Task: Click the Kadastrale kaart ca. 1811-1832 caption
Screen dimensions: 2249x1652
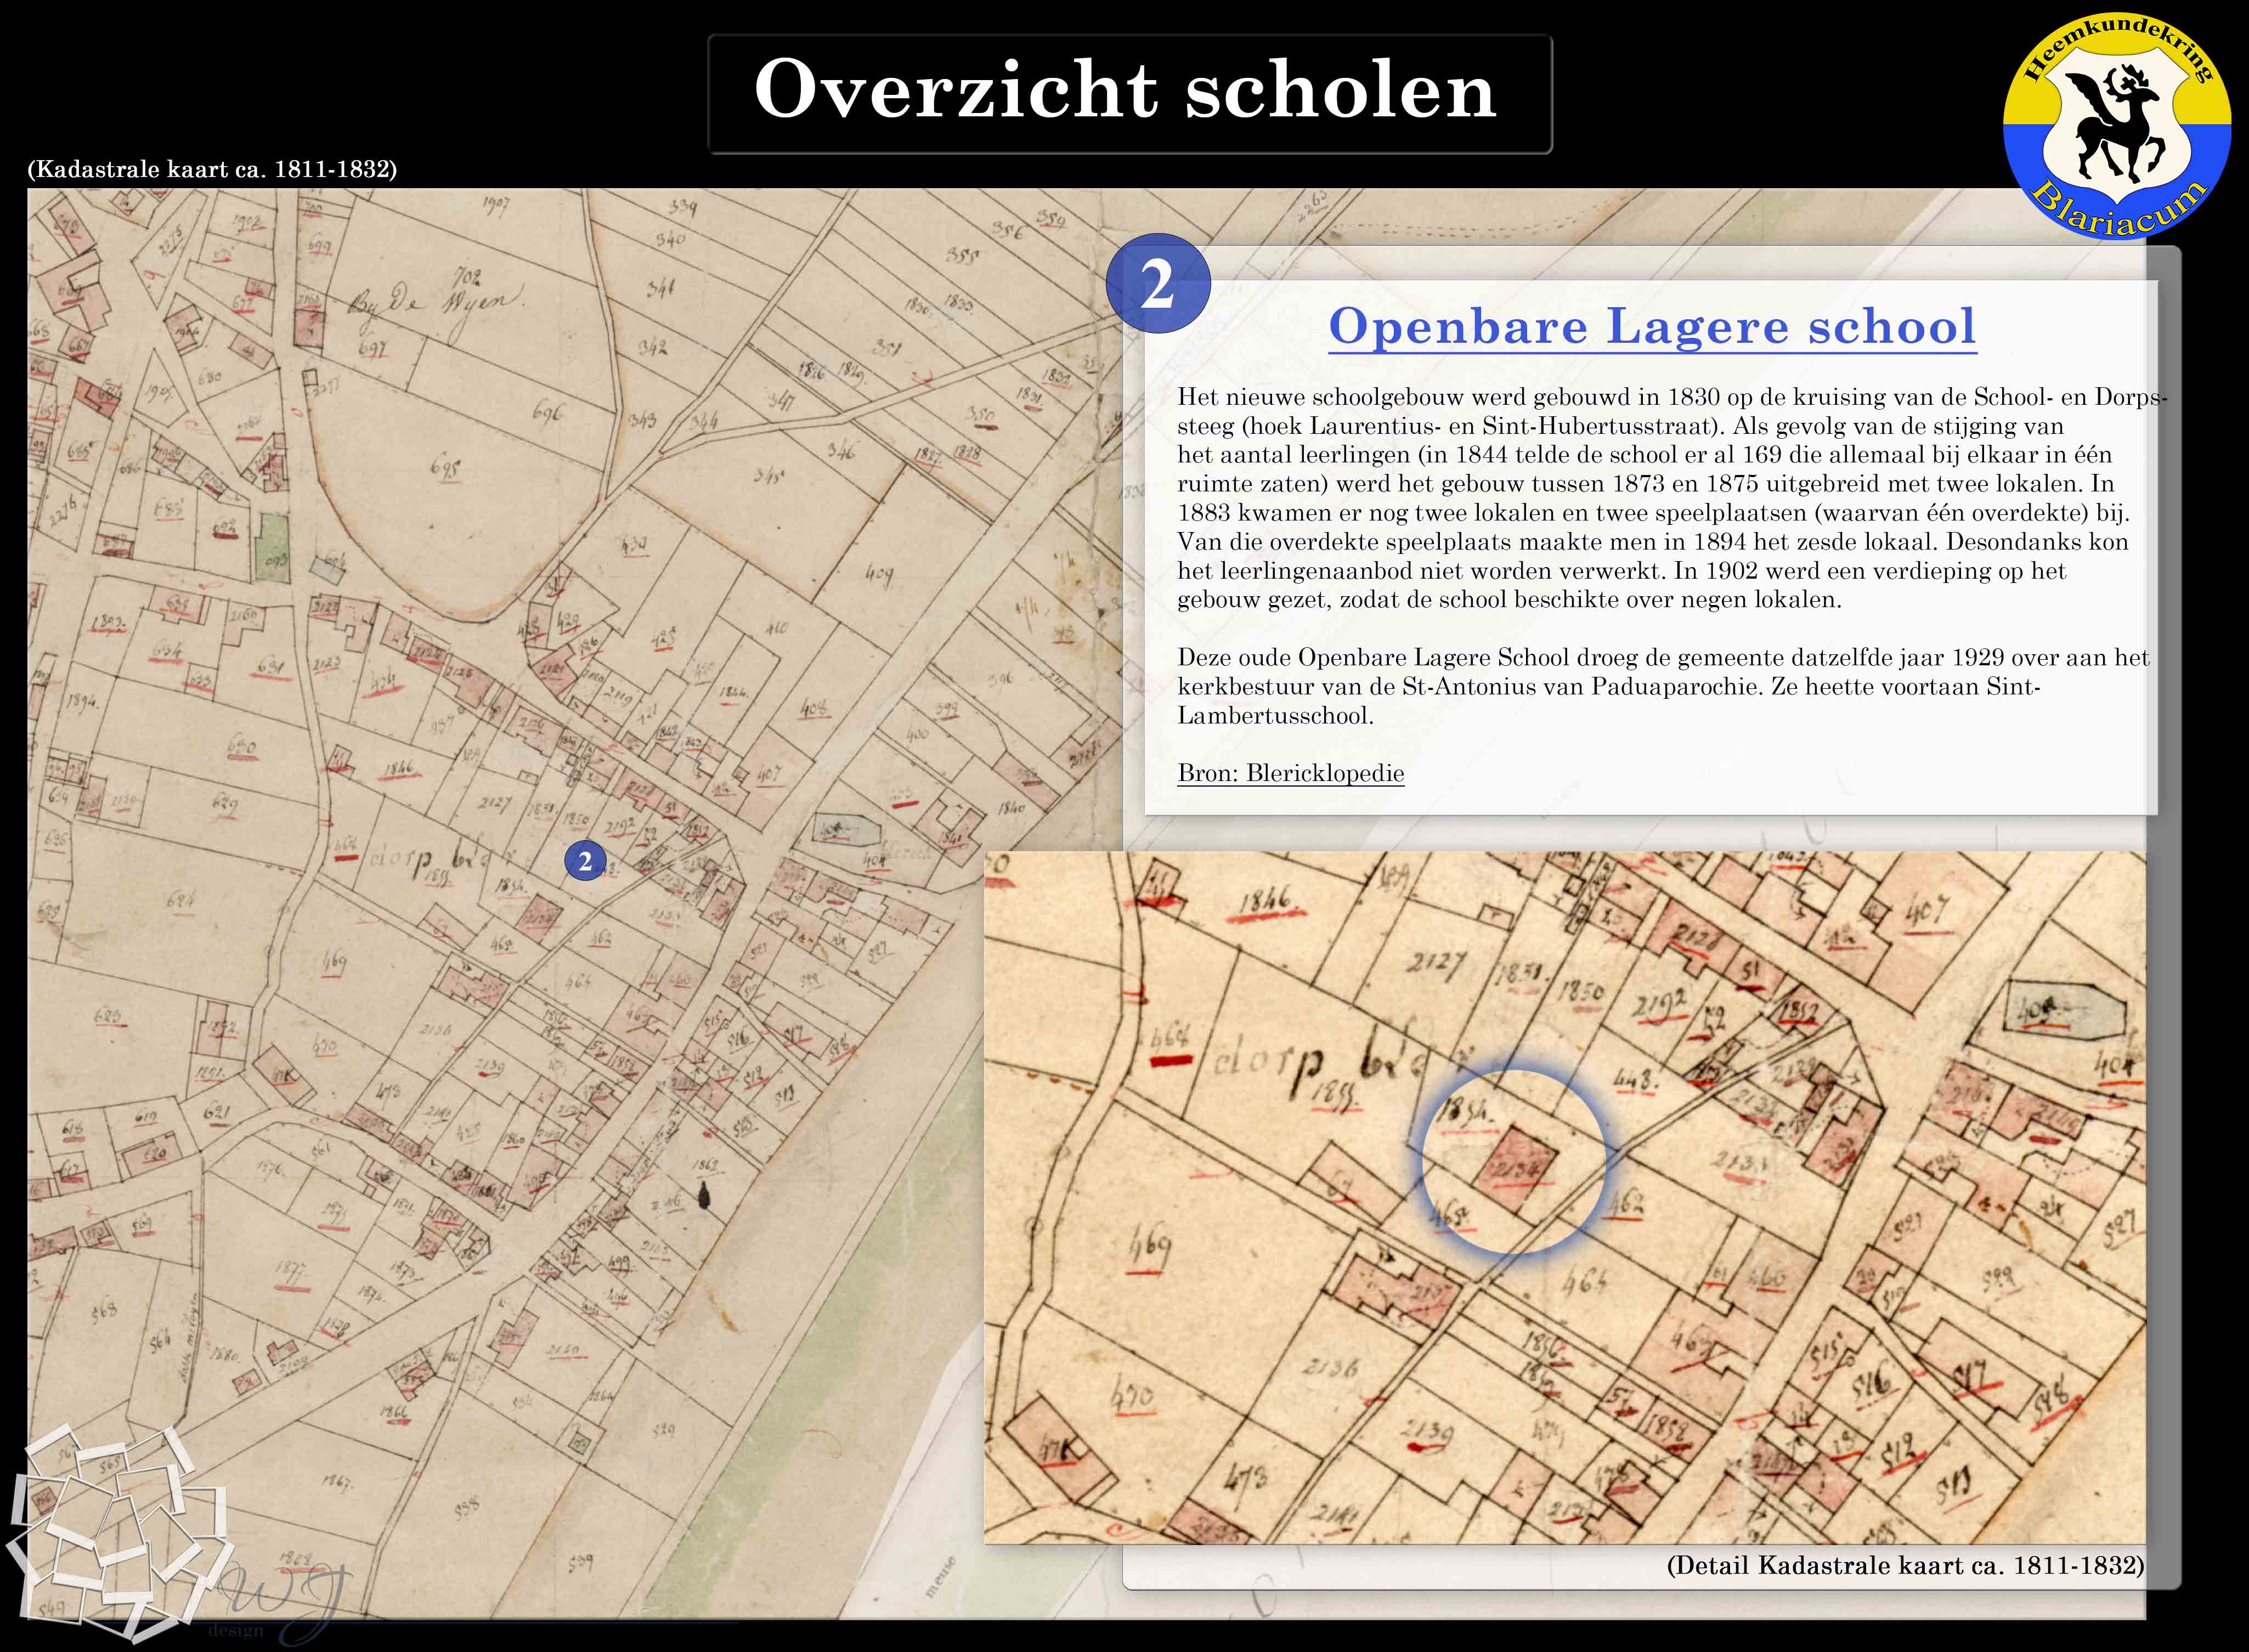Action: tap(212, 169)
